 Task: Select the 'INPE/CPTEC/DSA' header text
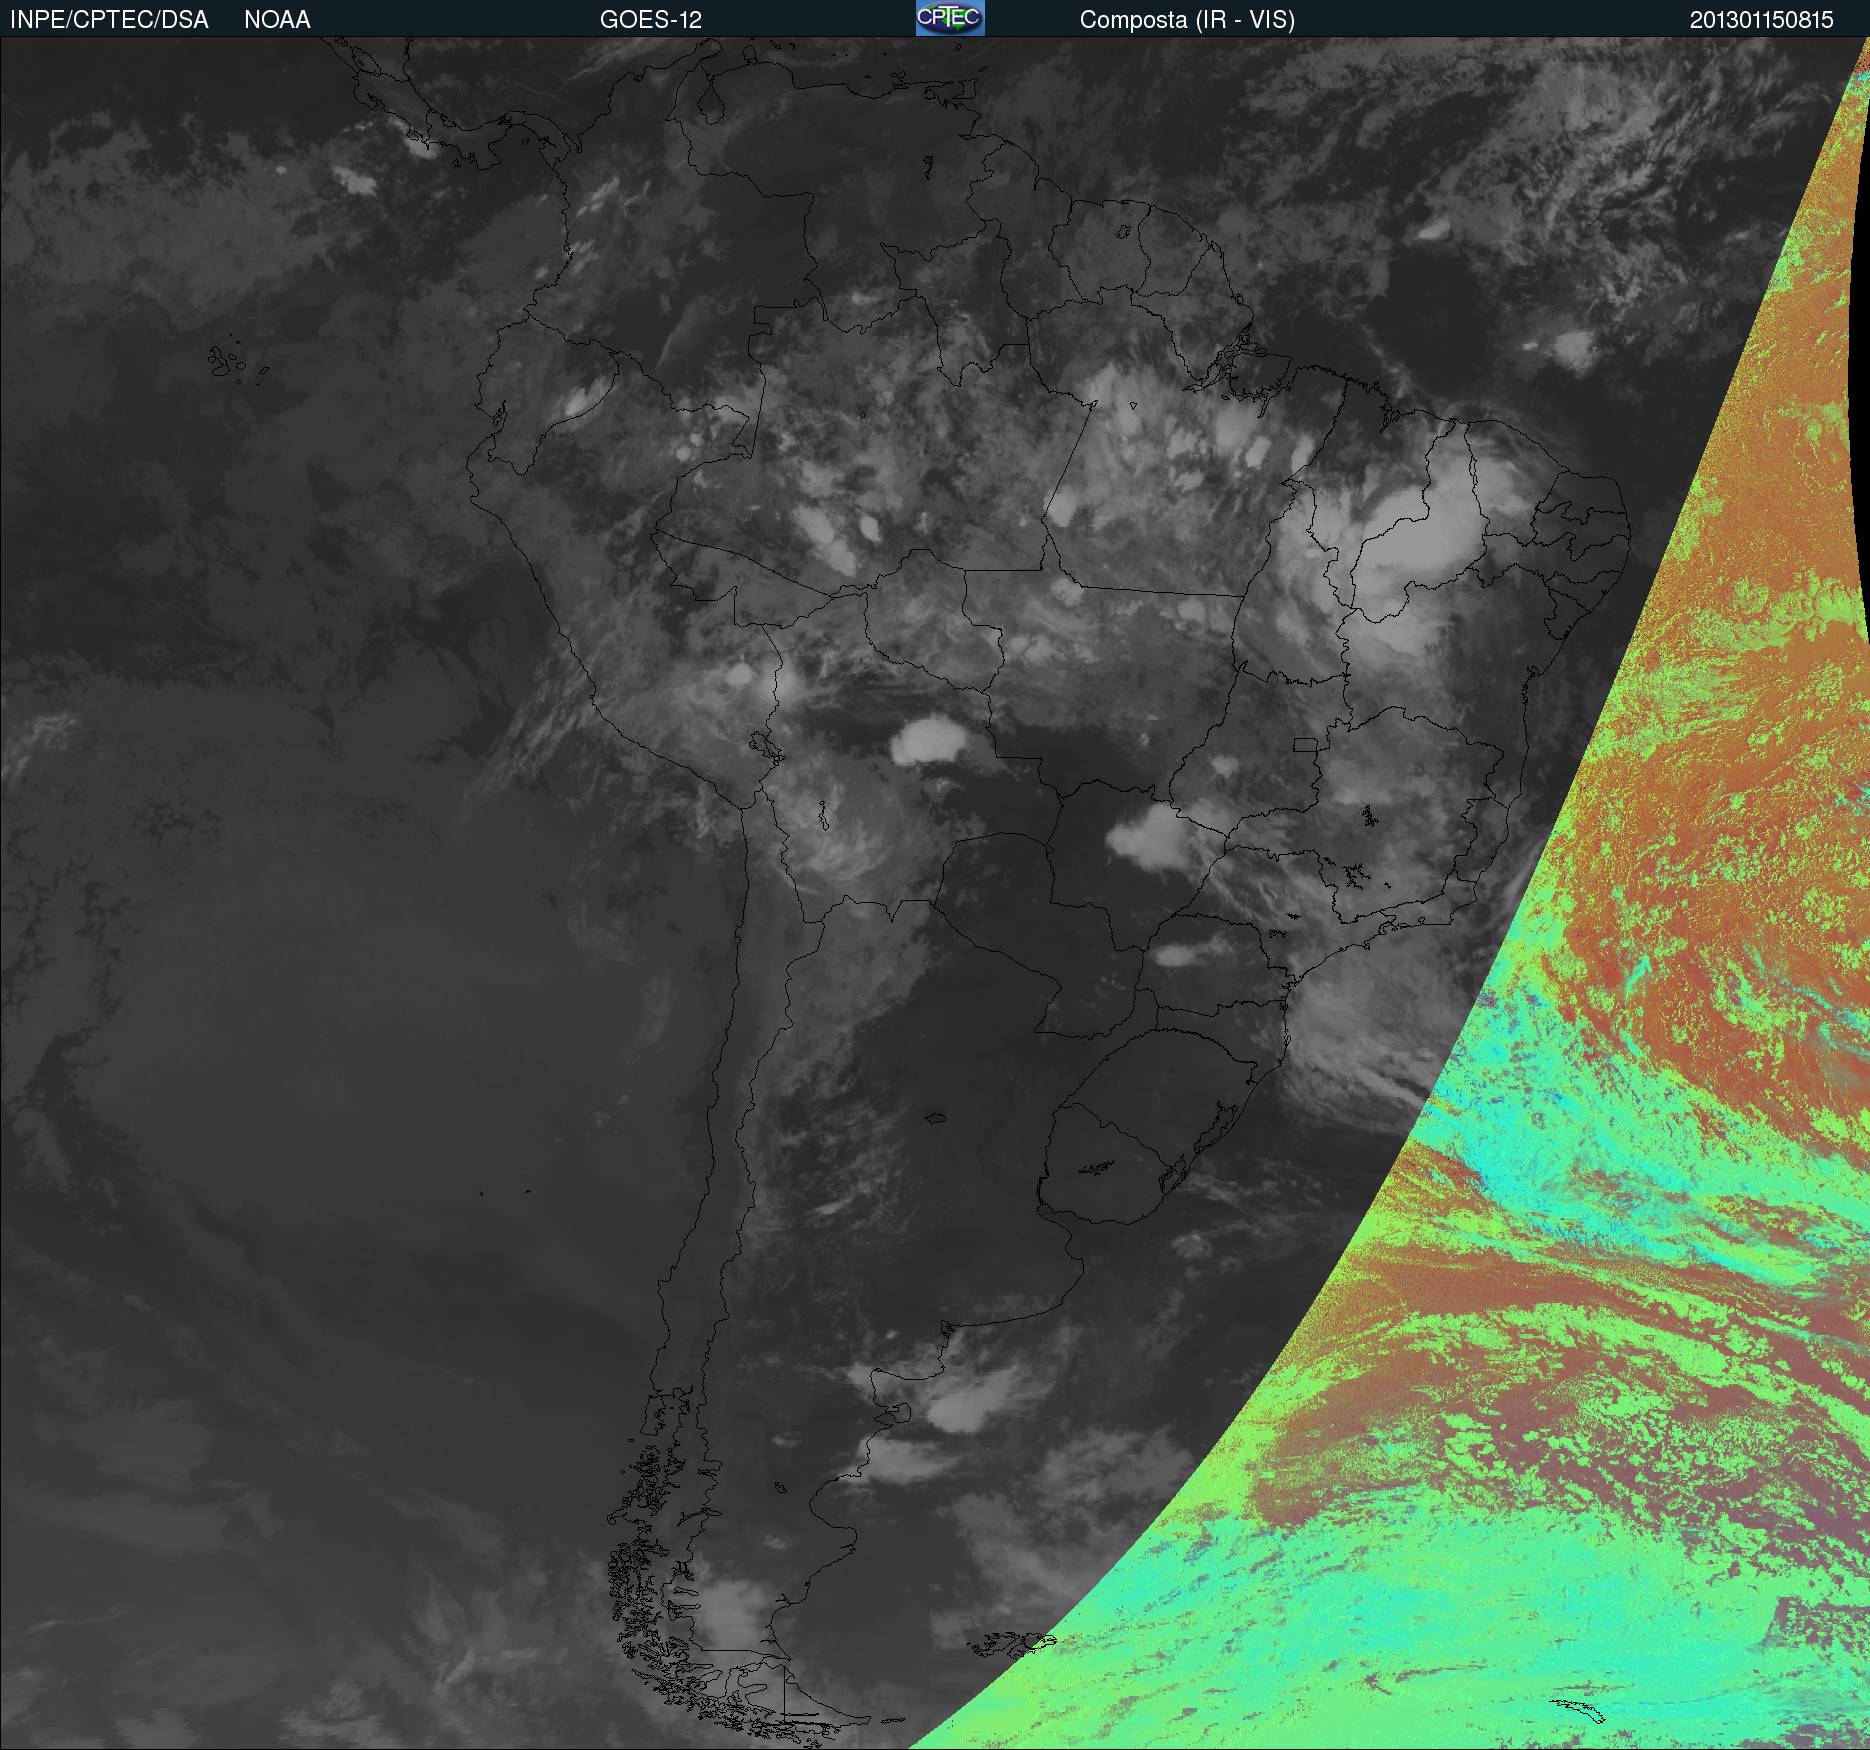pyautogui.click(x=109, y=20)
